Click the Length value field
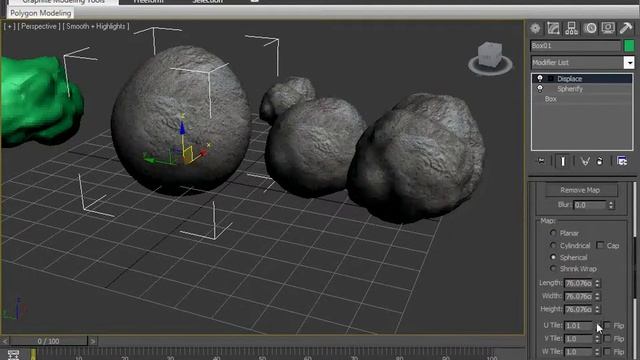This screenshot has height=360, width=640. (579, 283)
